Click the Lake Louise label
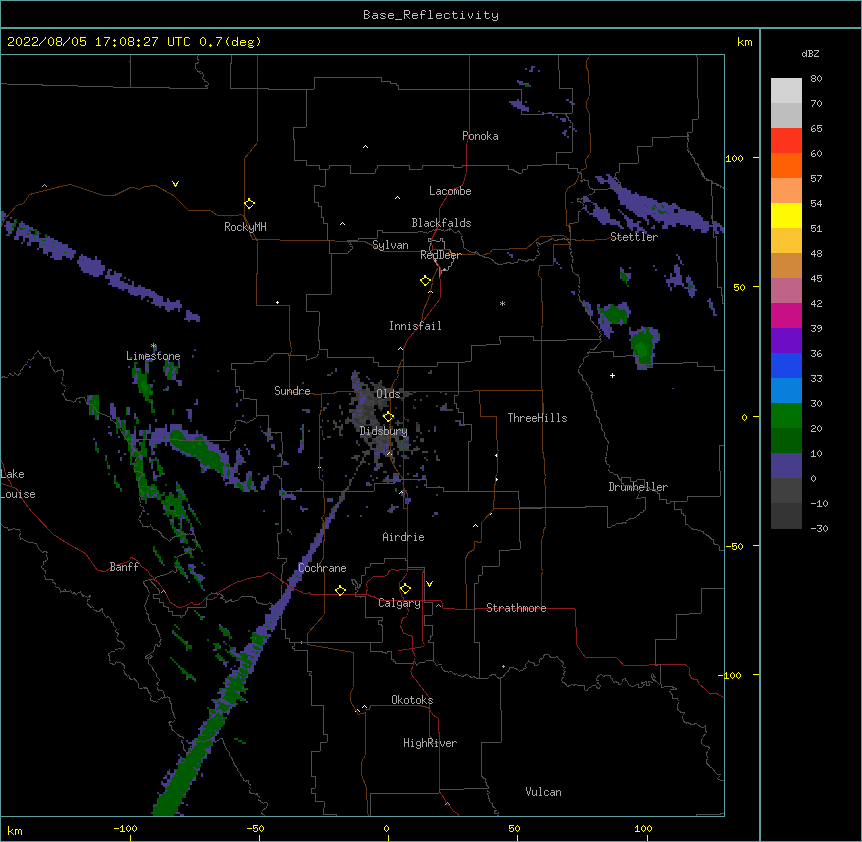Viewport: 862px width, 842px height. tap(18, 484)
